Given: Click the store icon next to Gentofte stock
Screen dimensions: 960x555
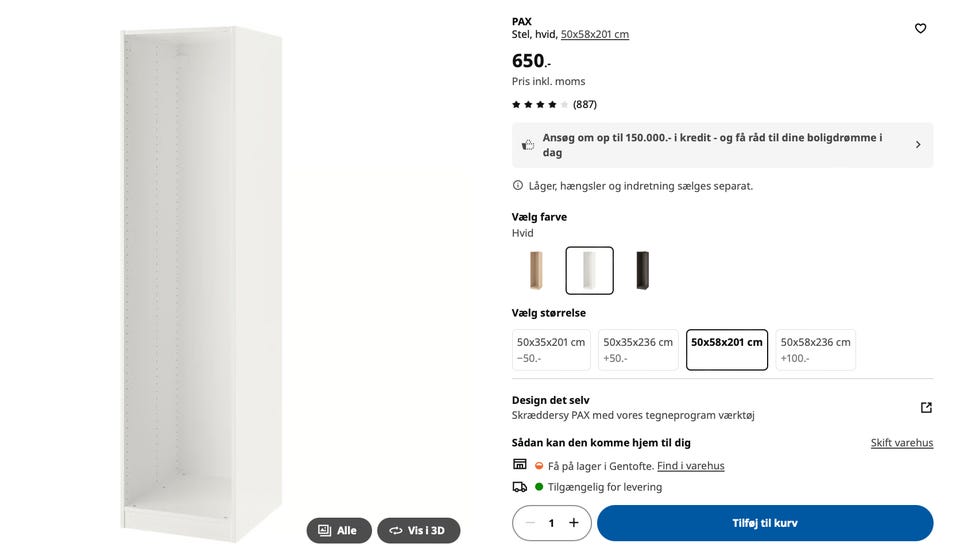Looking at the screenshot, I should pos(519,464).
